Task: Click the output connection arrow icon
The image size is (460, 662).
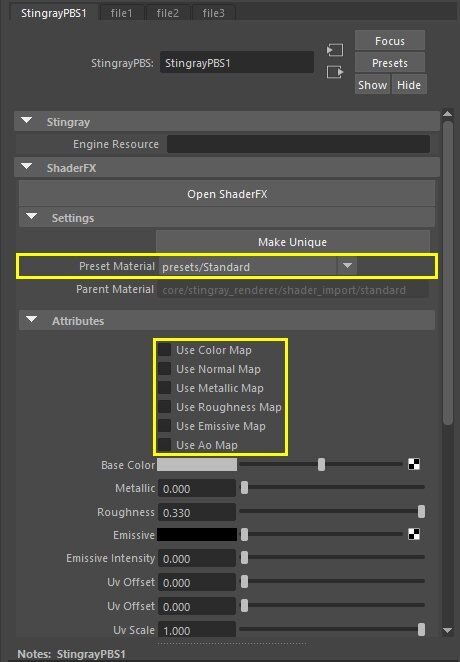Action: [335, 72]
